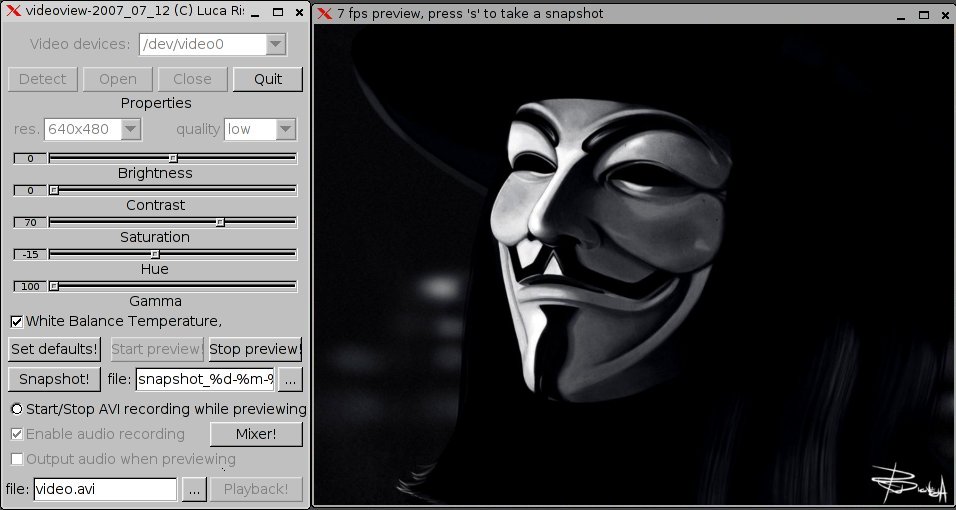Click the Stop preview! button
The width and height of the screenshot is (956, 510).
tap(255, 349)
